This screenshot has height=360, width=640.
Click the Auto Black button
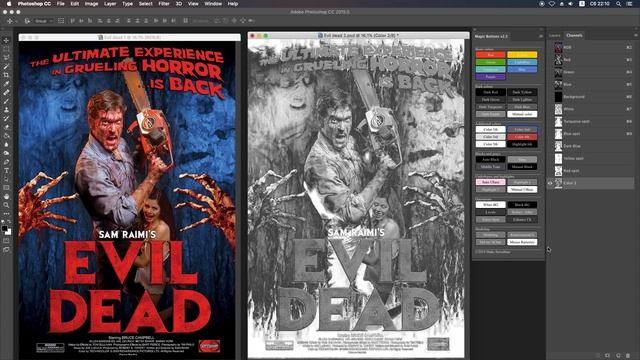click(491, 160)
